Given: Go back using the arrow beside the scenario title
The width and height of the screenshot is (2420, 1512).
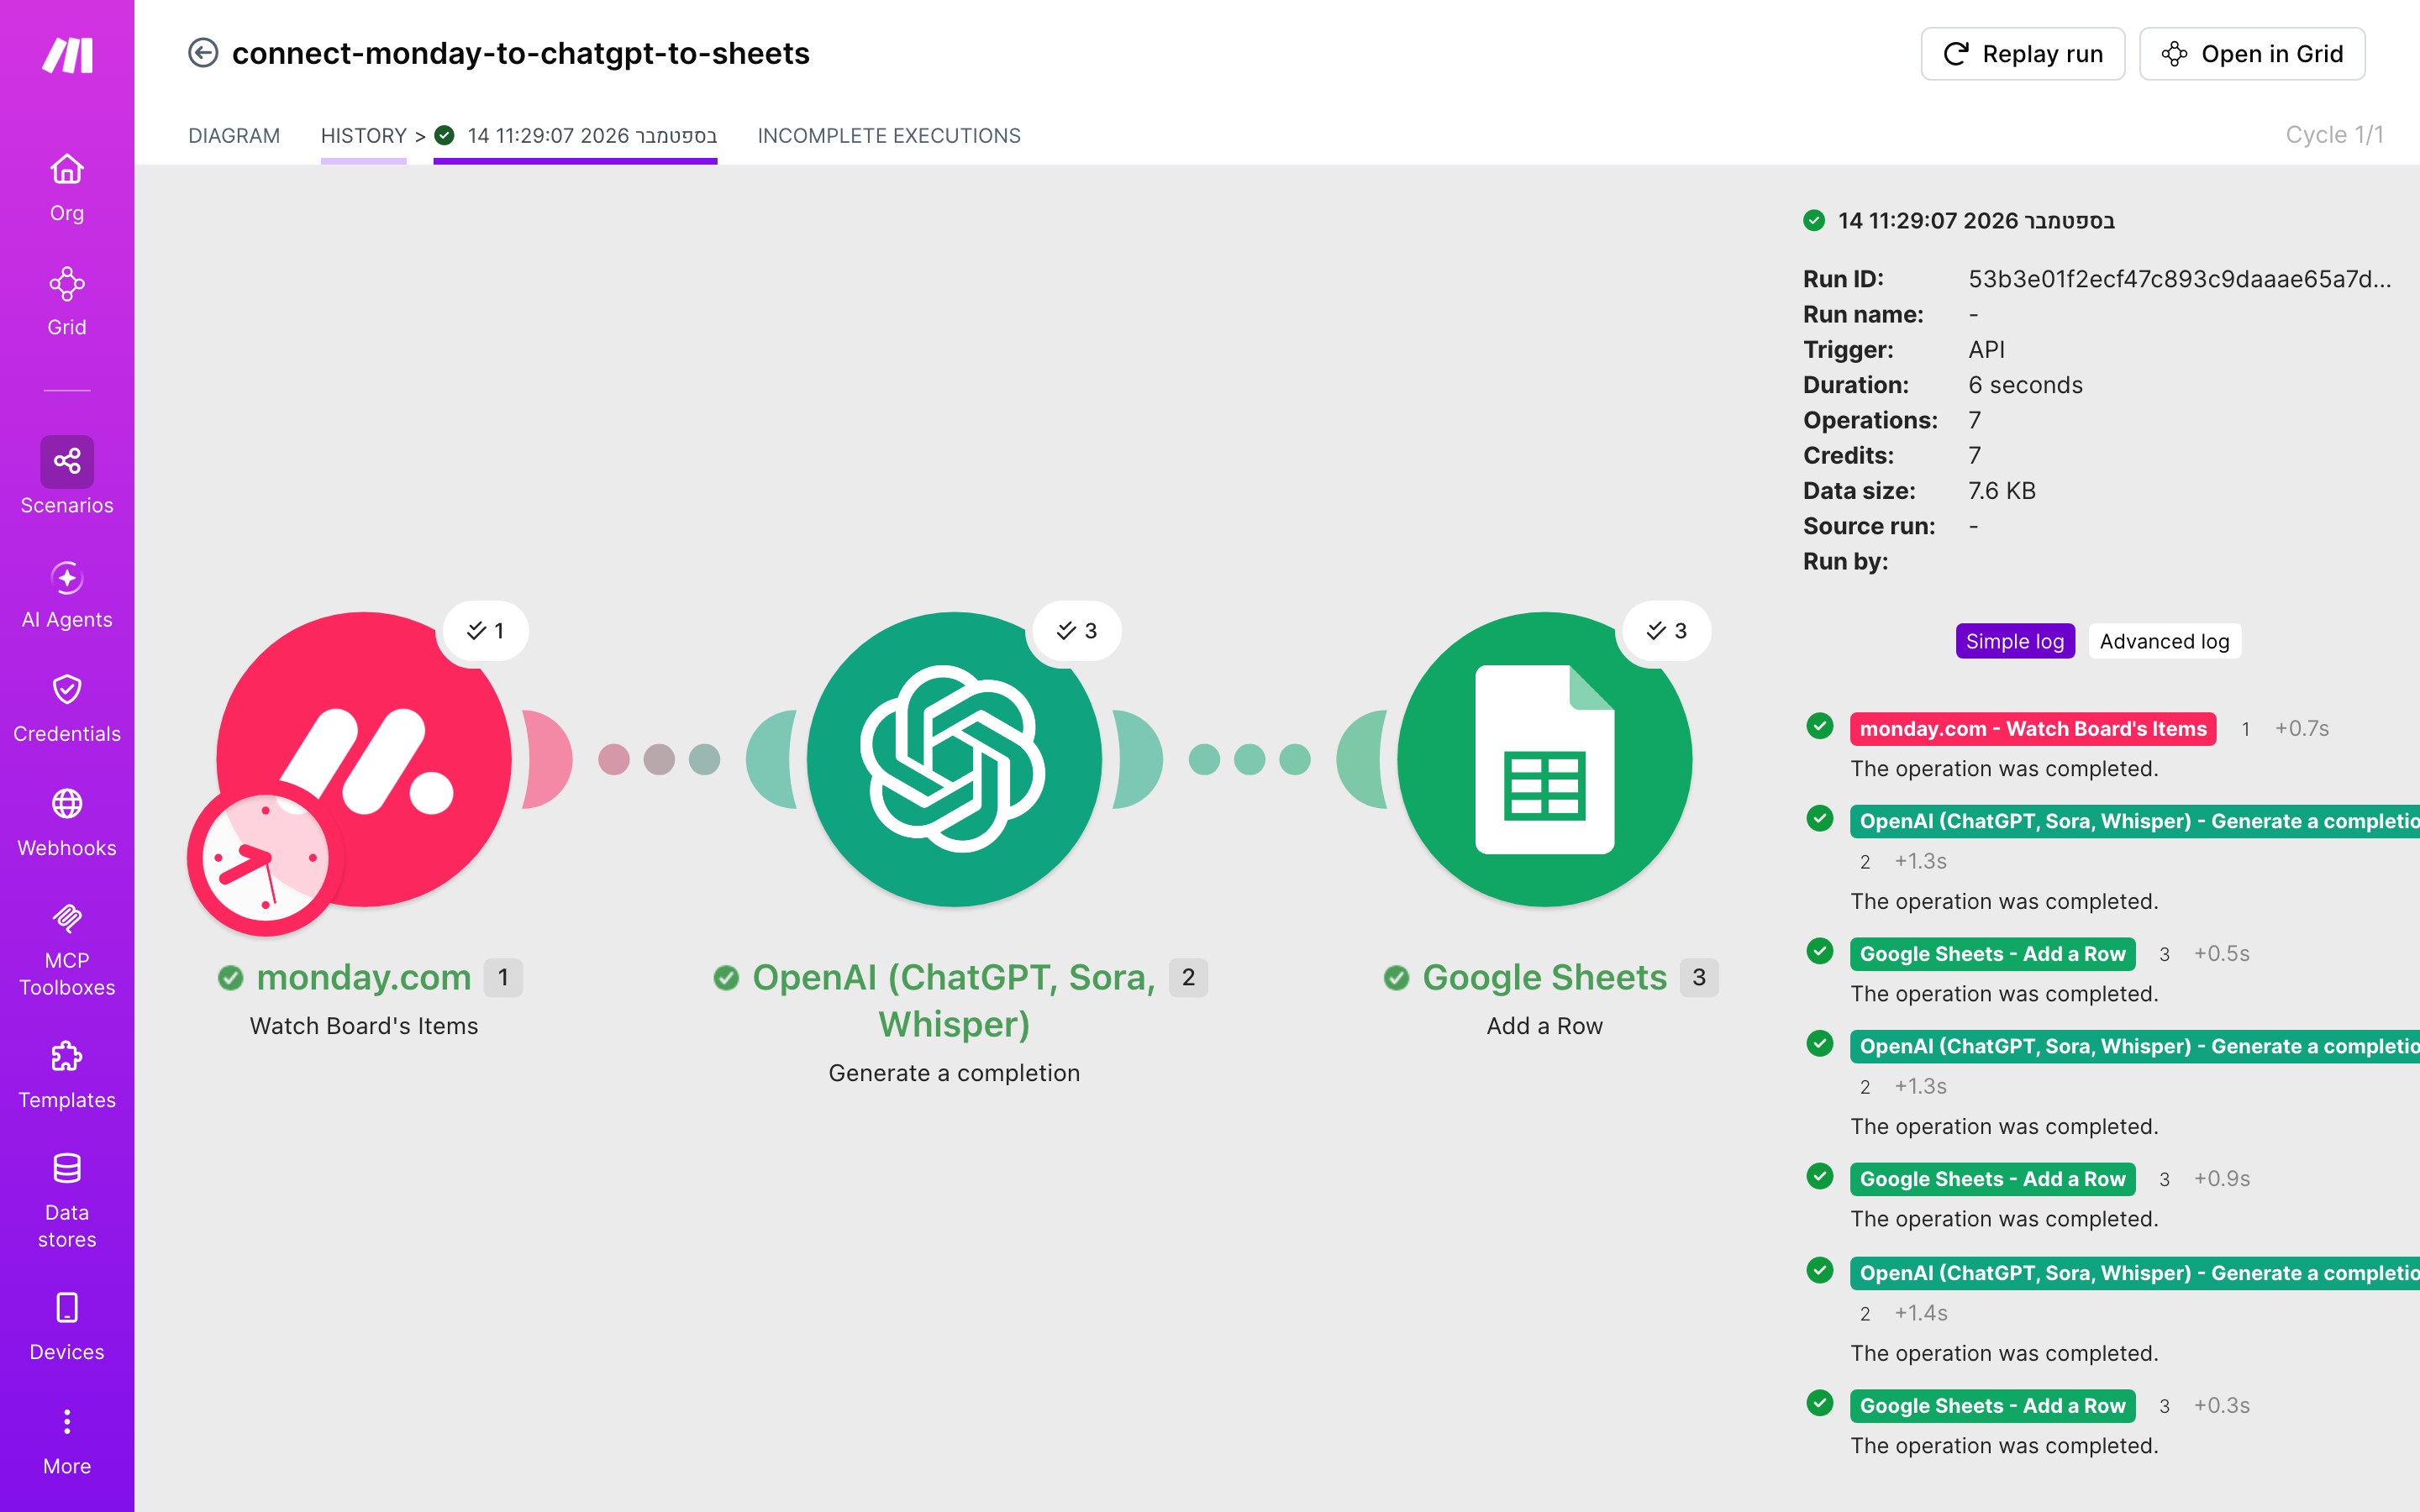Looking at the screenshot, I should pyautogui.click(x=203, y=53).
